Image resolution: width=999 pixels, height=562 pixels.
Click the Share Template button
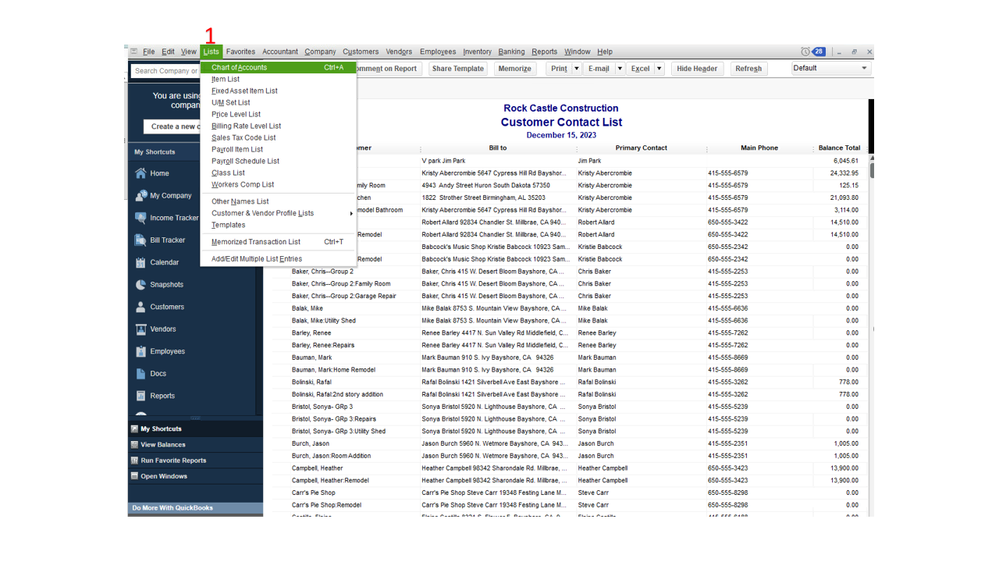457,69
